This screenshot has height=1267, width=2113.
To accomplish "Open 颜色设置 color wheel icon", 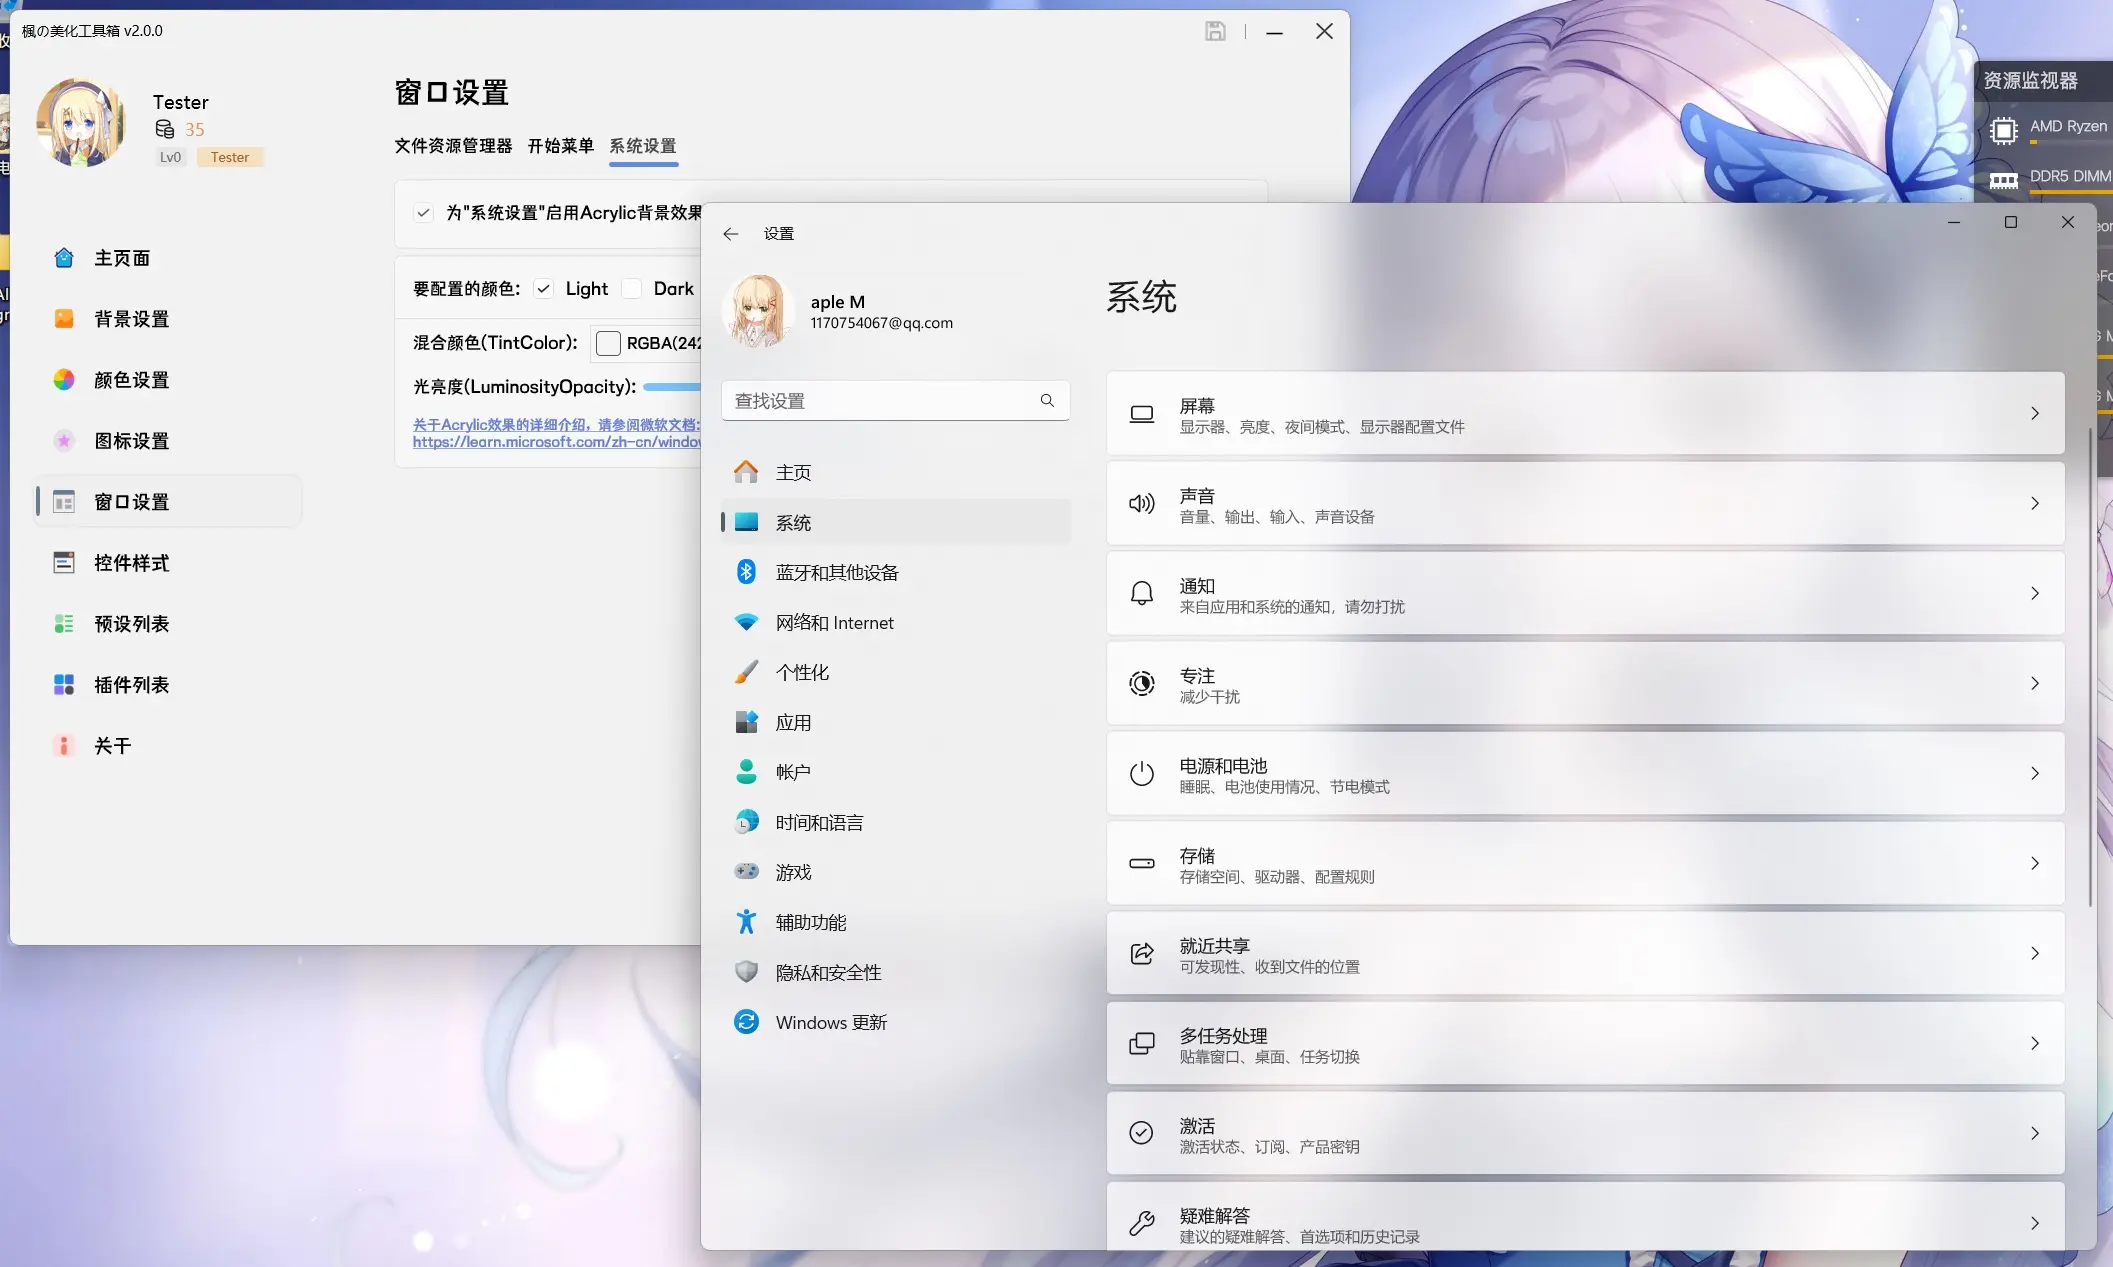I will 64,380.
